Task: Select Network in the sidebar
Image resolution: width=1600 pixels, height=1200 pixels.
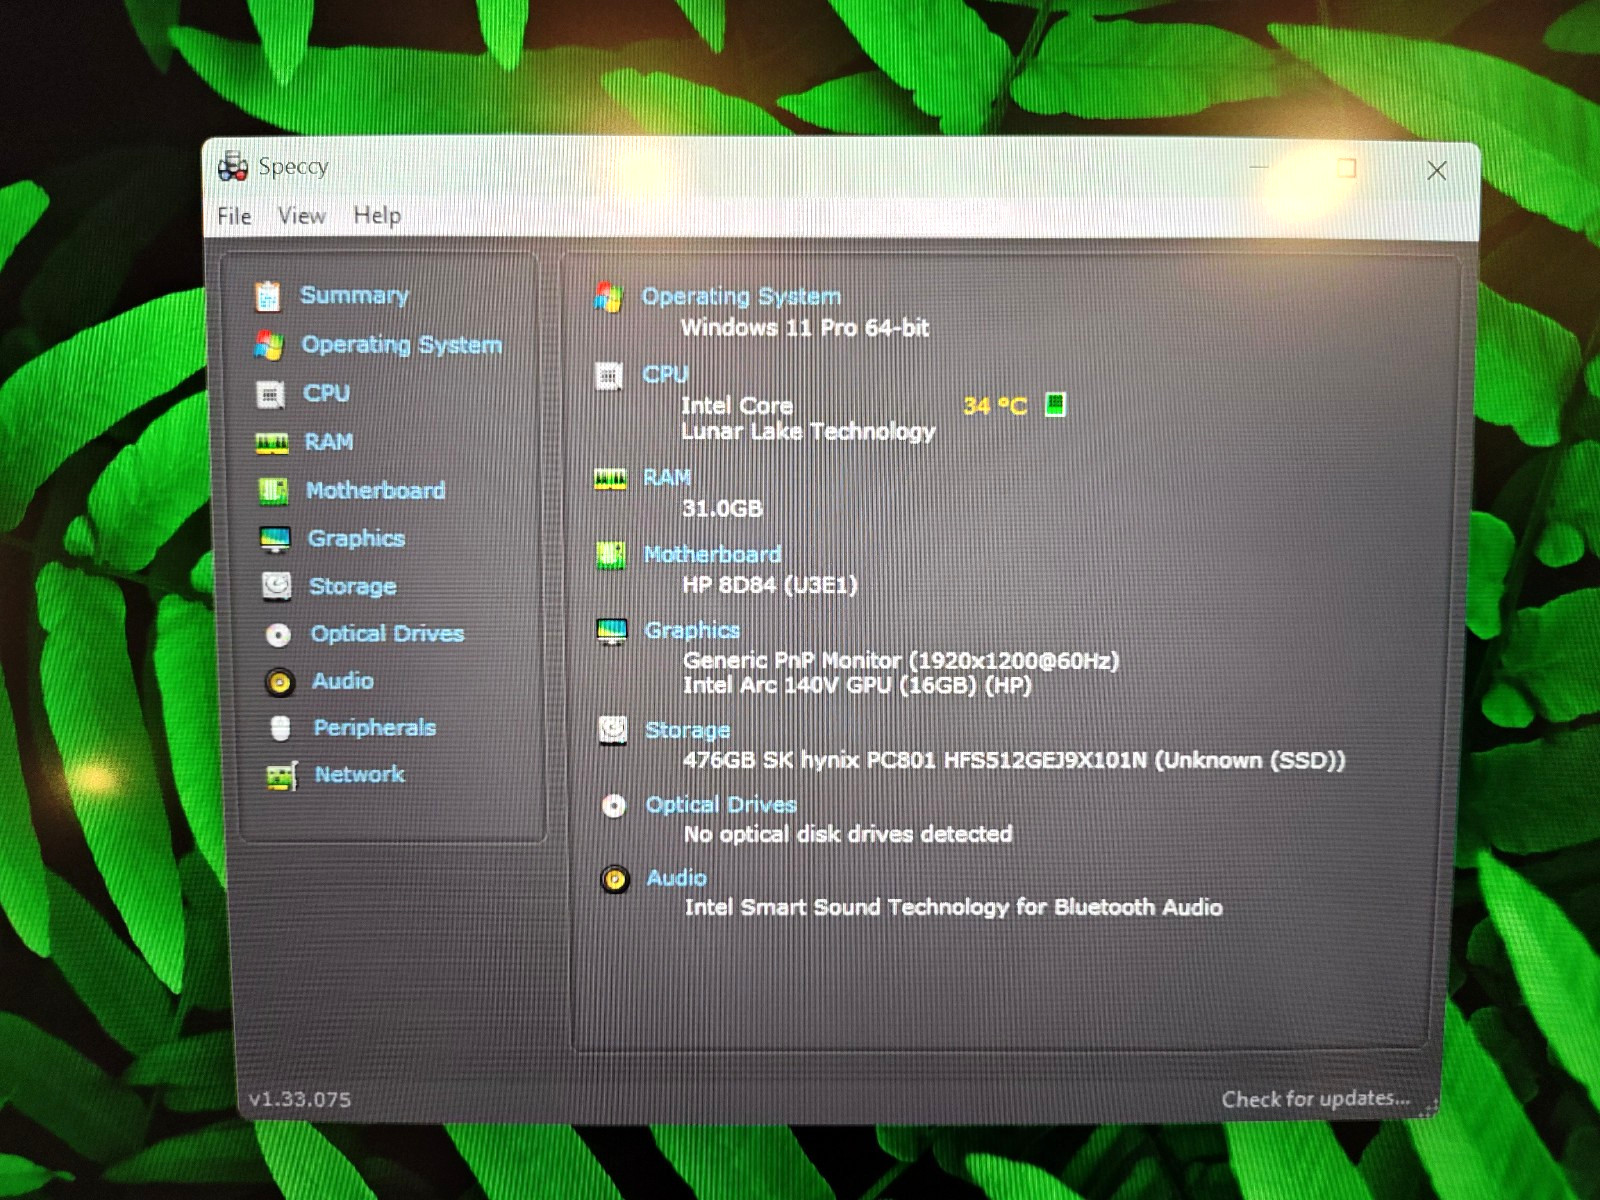Action: (359, 774)
